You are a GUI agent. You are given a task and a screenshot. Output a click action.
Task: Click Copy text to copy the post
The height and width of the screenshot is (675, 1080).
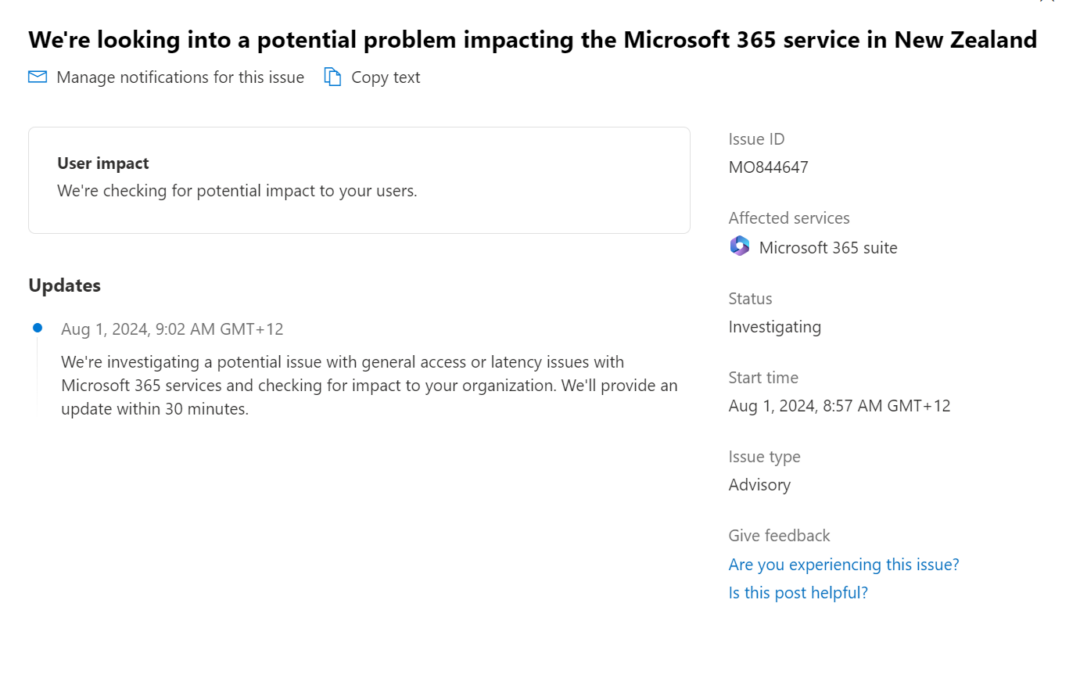tap(385, 77)
